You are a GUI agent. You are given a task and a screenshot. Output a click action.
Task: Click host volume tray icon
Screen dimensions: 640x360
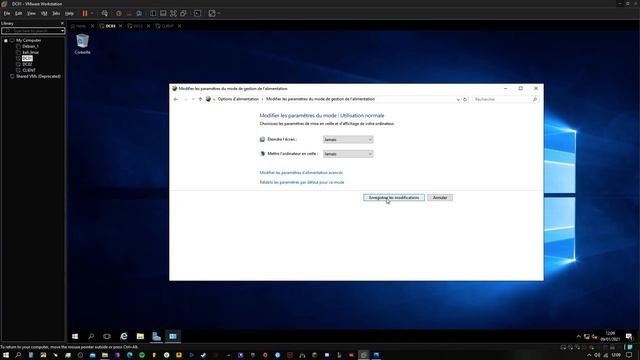[597, 355]
